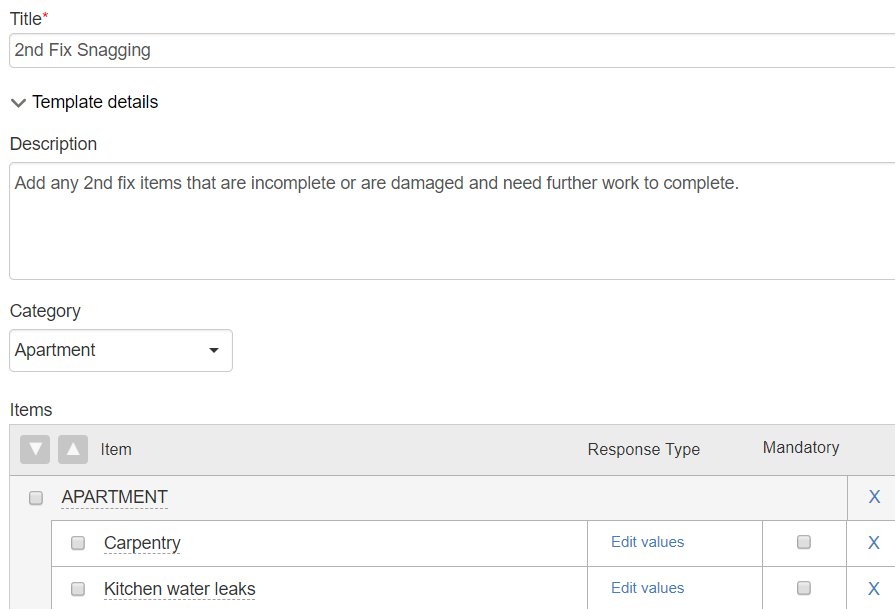Click the move item up arrow button

73,449
